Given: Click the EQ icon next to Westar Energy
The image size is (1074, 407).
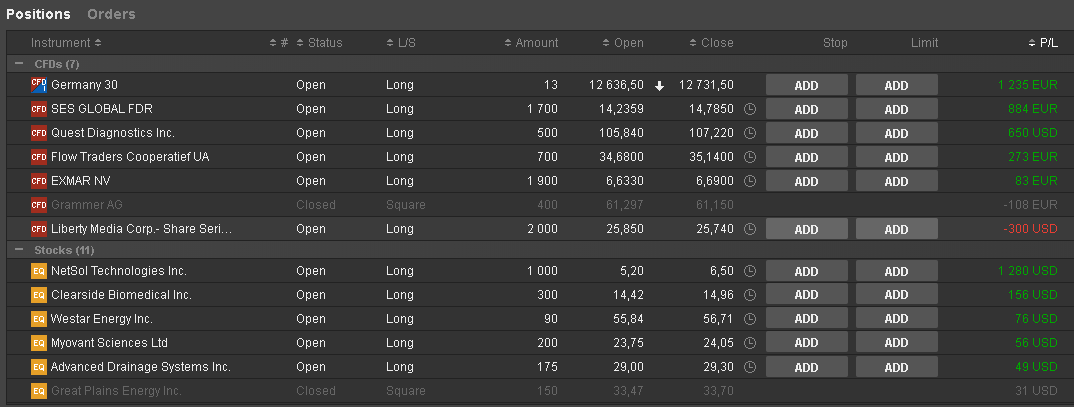Looking at the screenshot, I should tap(39, 319).
